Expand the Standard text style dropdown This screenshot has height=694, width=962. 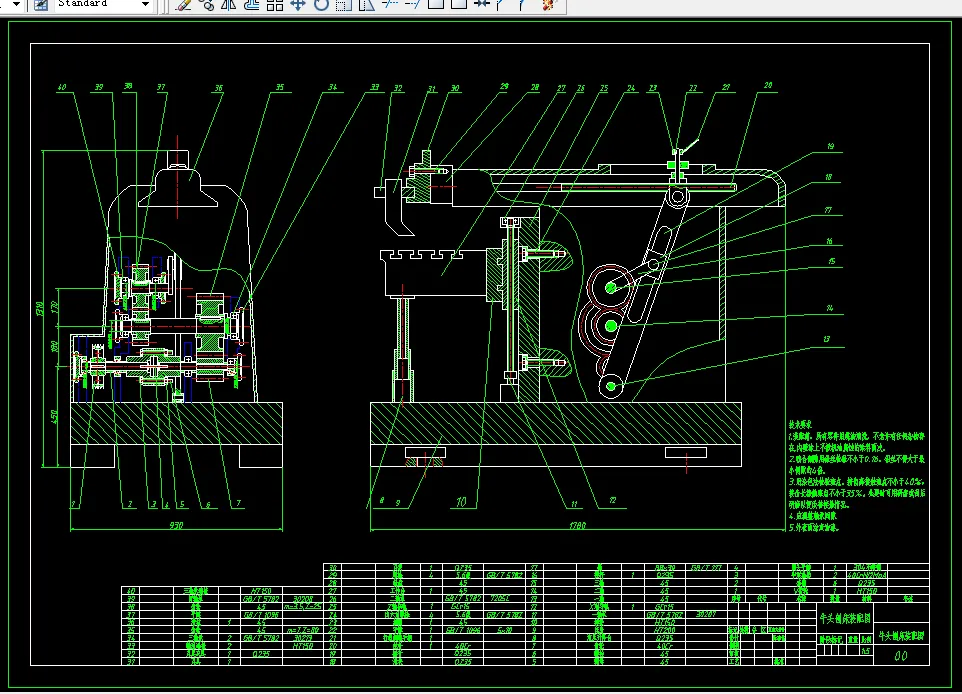coord(145,5)
